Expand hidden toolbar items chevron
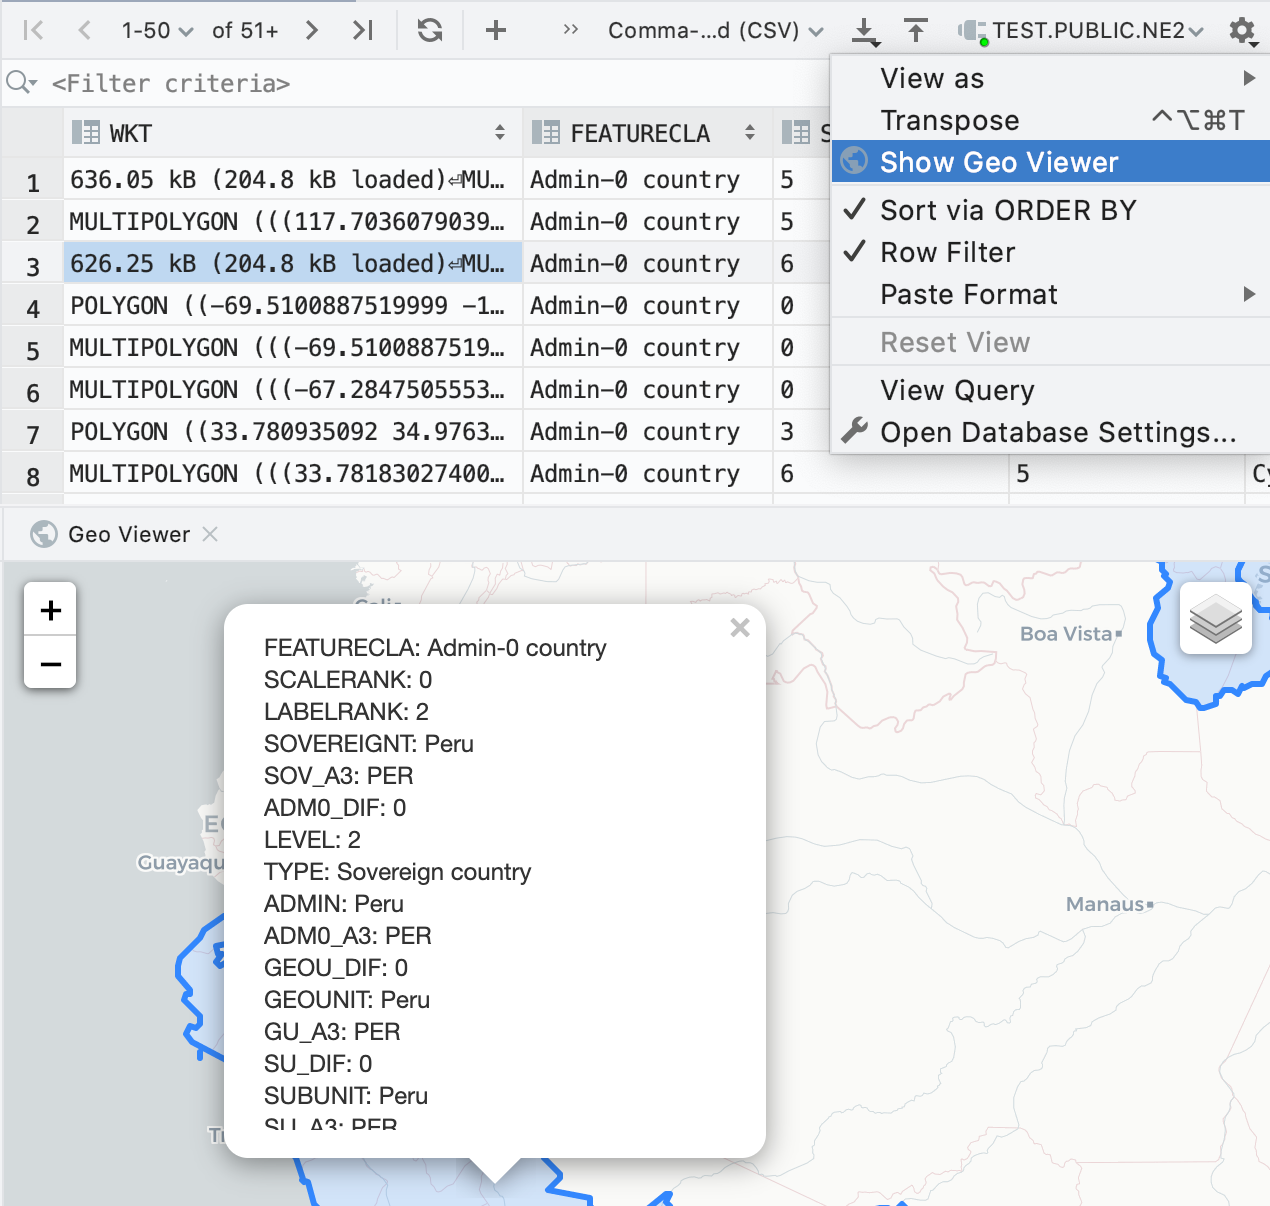This screenshot has height=1206, width=1270. click(571, 29)
